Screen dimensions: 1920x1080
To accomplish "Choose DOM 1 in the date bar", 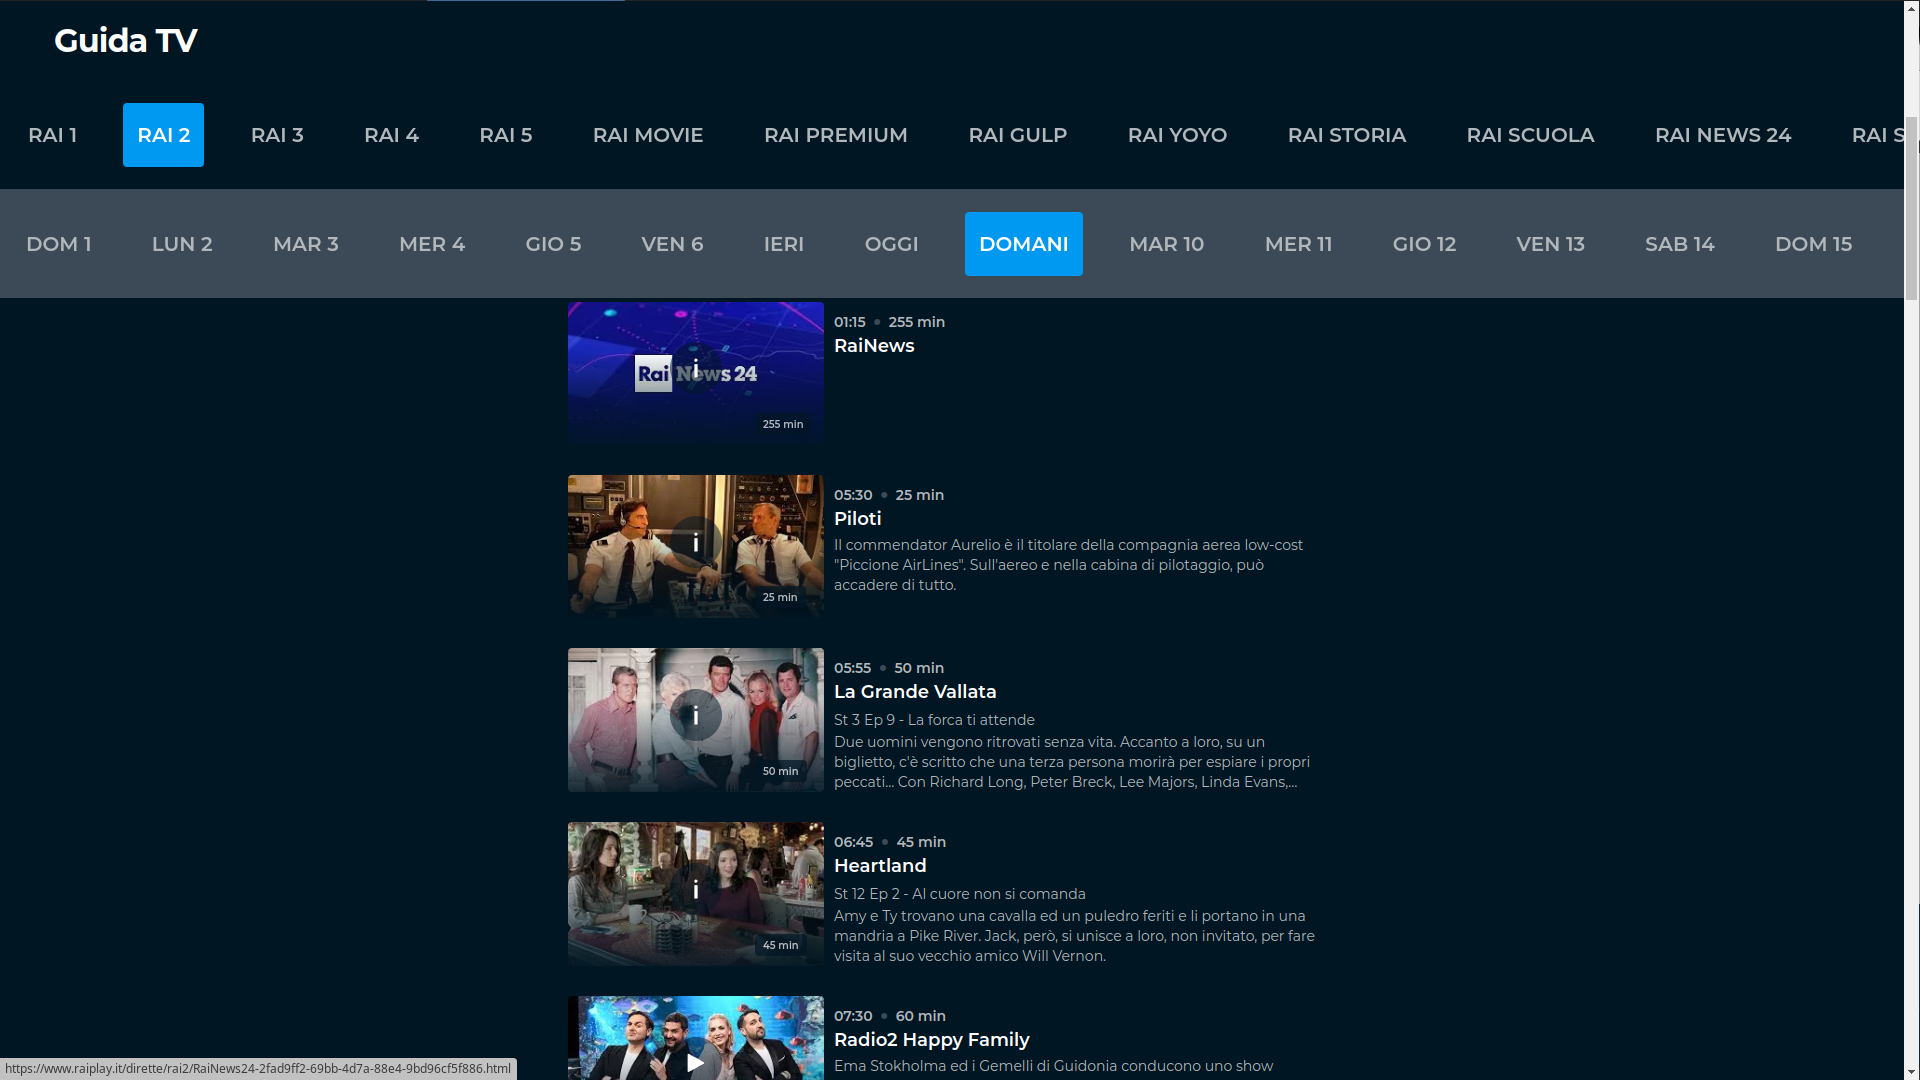I will [59, 244].
